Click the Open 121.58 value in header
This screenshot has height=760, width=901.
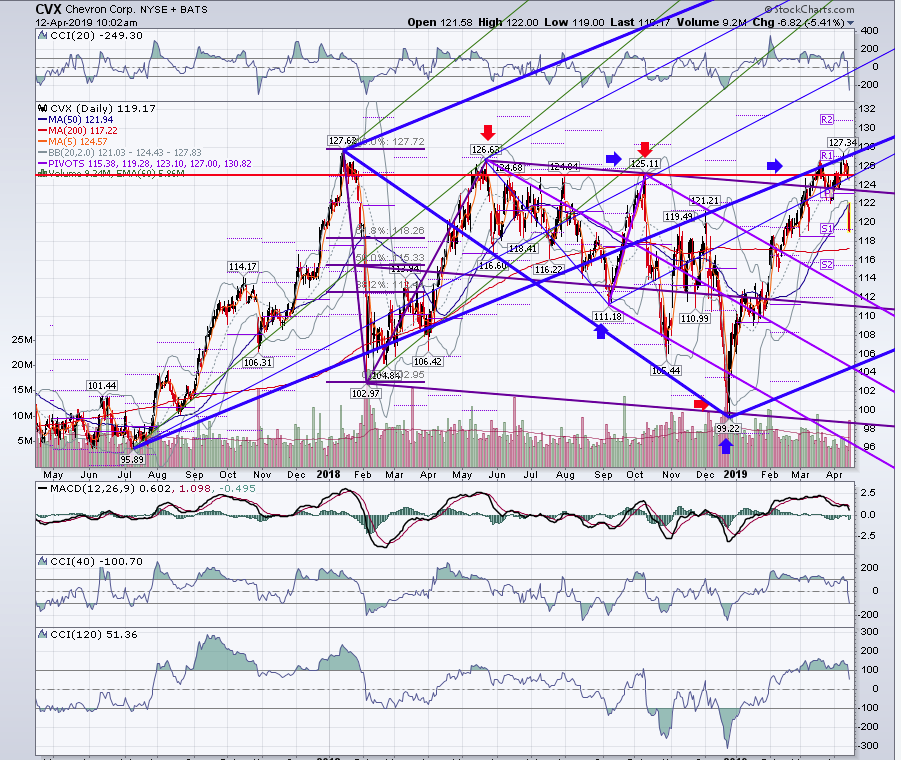[440, 22]
